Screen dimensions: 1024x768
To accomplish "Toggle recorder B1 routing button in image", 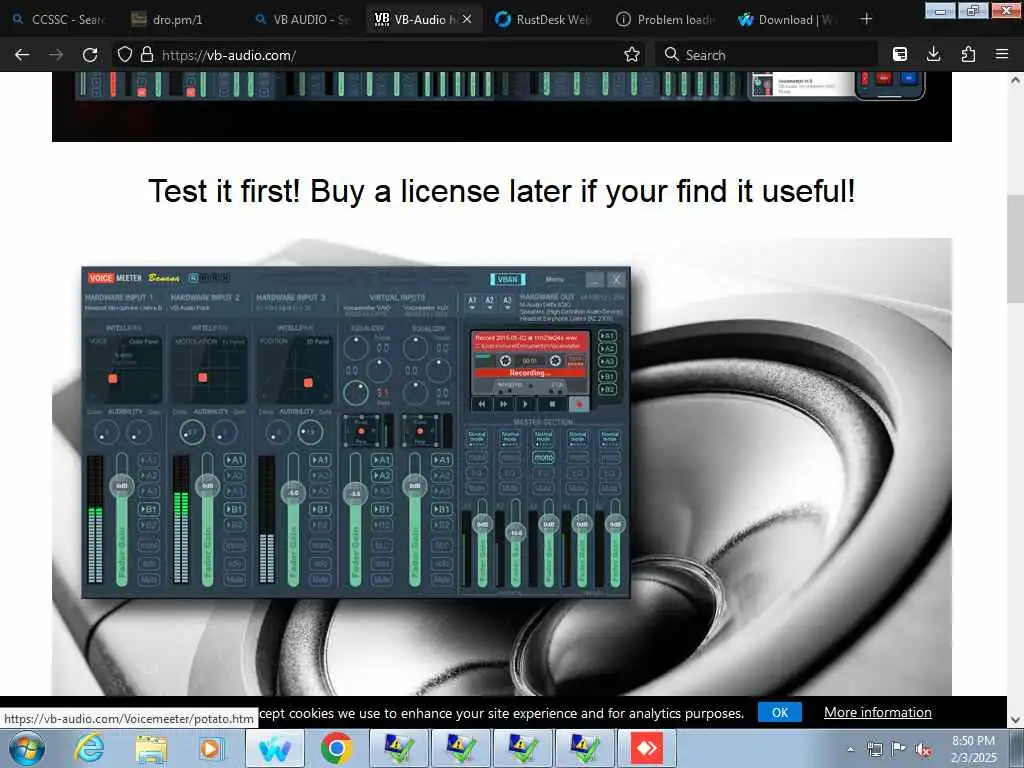I will pyautogui.click(x=607, y=377).
